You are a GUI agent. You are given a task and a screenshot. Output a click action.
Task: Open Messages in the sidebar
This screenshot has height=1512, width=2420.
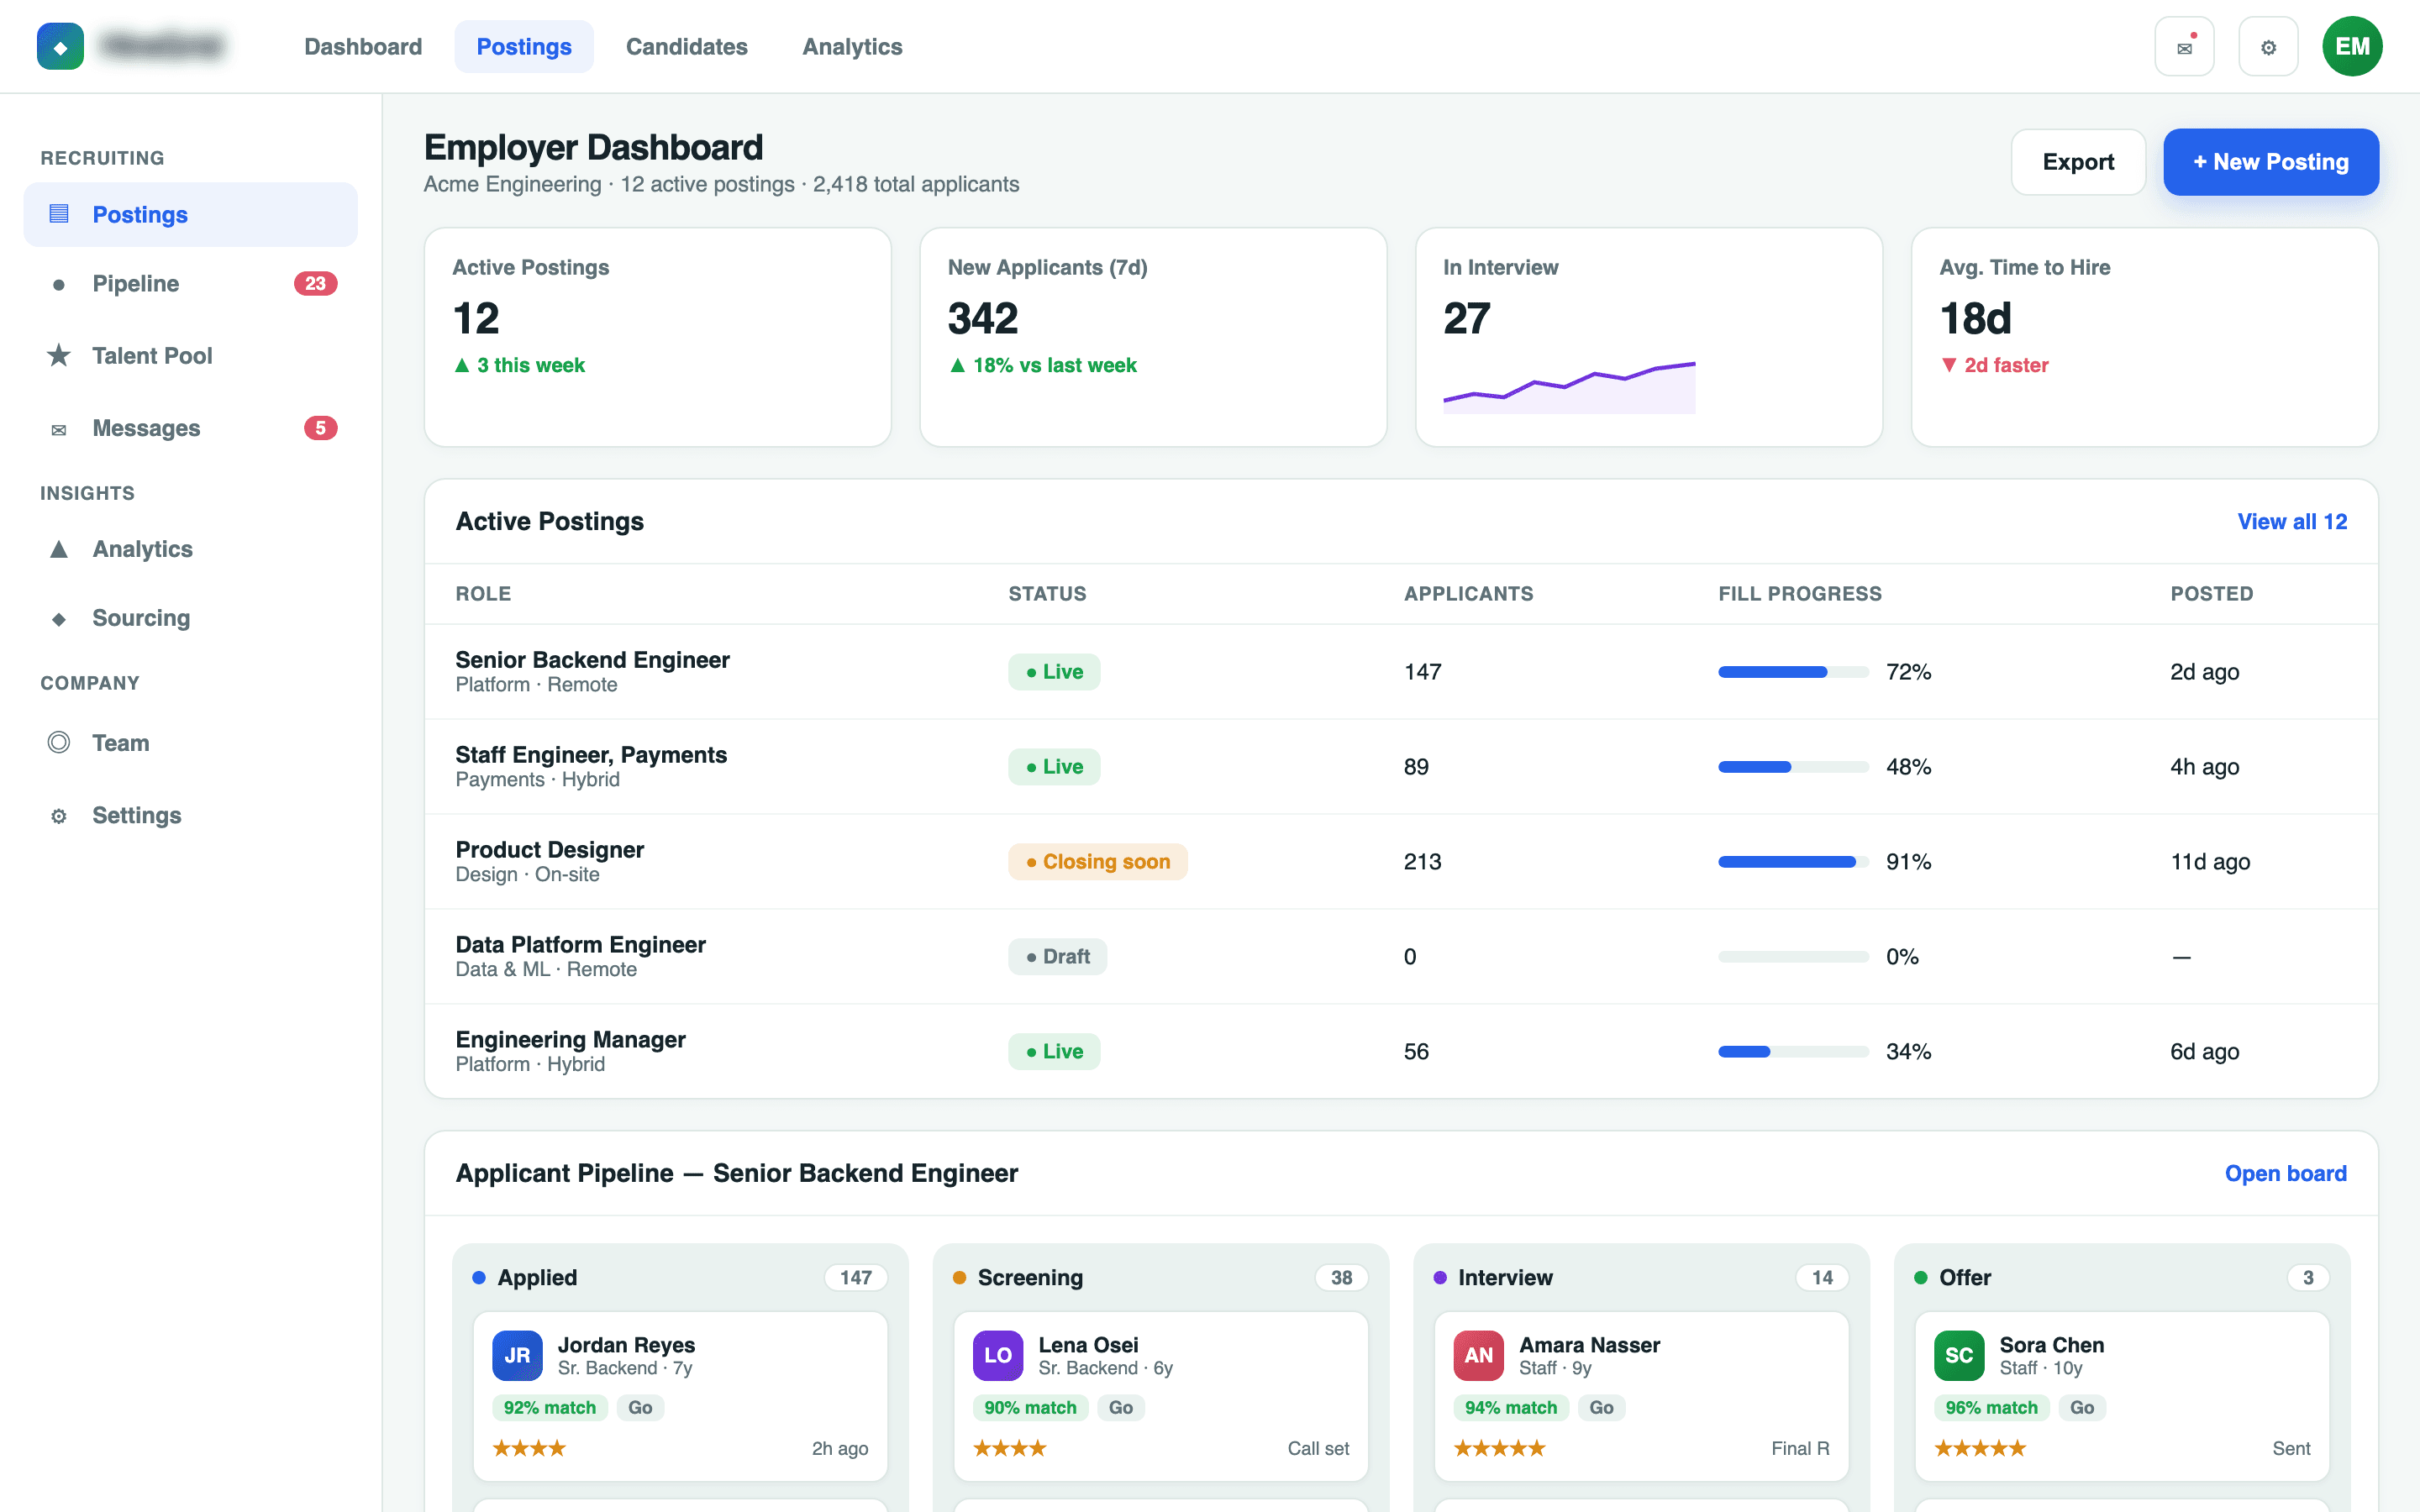coord(190,428)
